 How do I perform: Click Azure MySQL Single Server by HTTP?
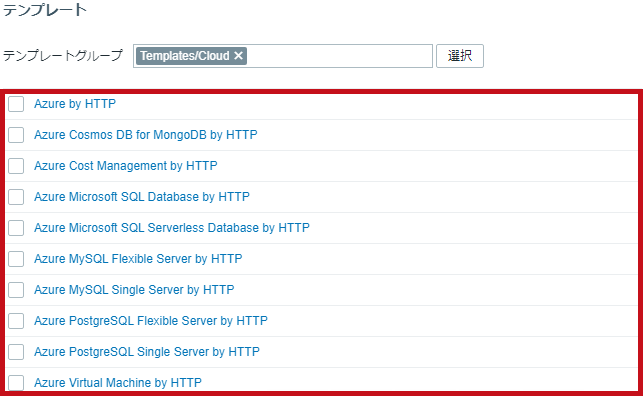coord(134,290)
